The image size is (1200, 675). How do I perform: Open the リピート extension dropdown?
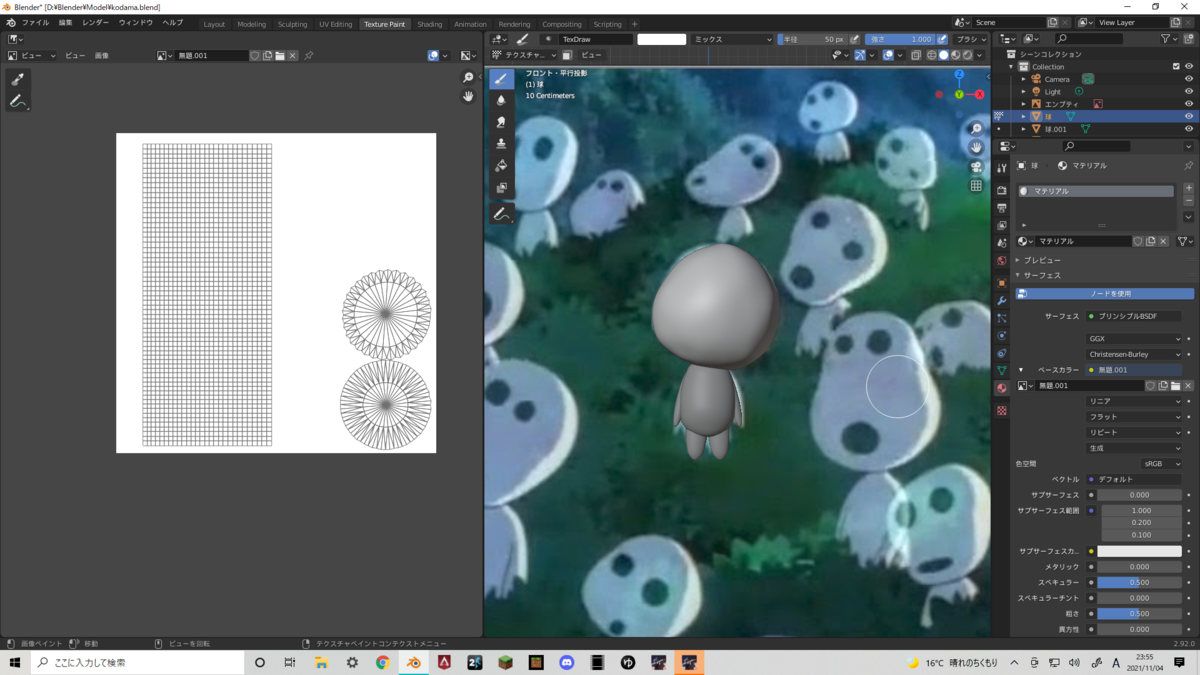(x=1134, y=432)
